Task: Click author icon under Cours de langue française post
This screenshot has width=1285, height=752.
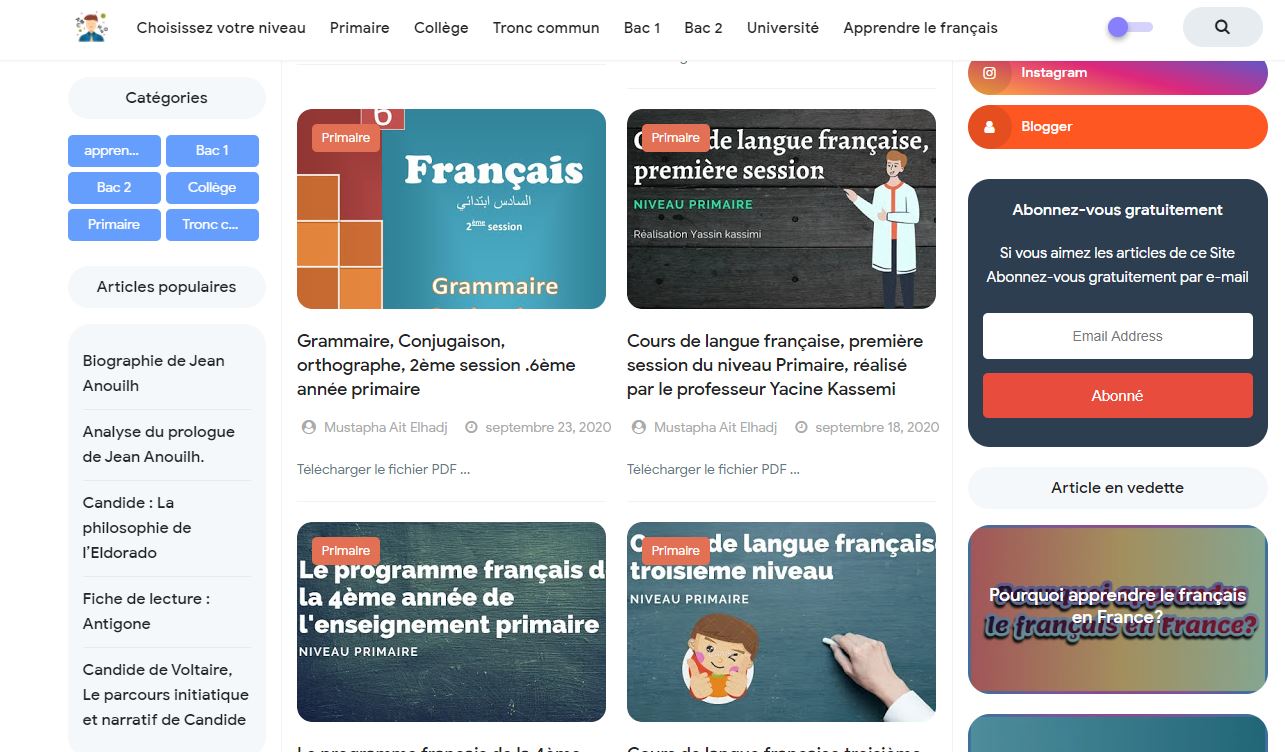Action: click(639, 427)
